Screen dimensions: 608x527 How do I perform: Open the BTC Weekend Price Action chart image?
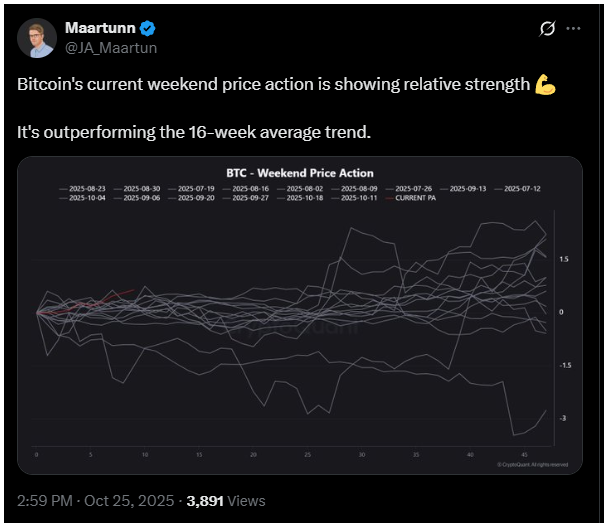[x=300, y=330]
